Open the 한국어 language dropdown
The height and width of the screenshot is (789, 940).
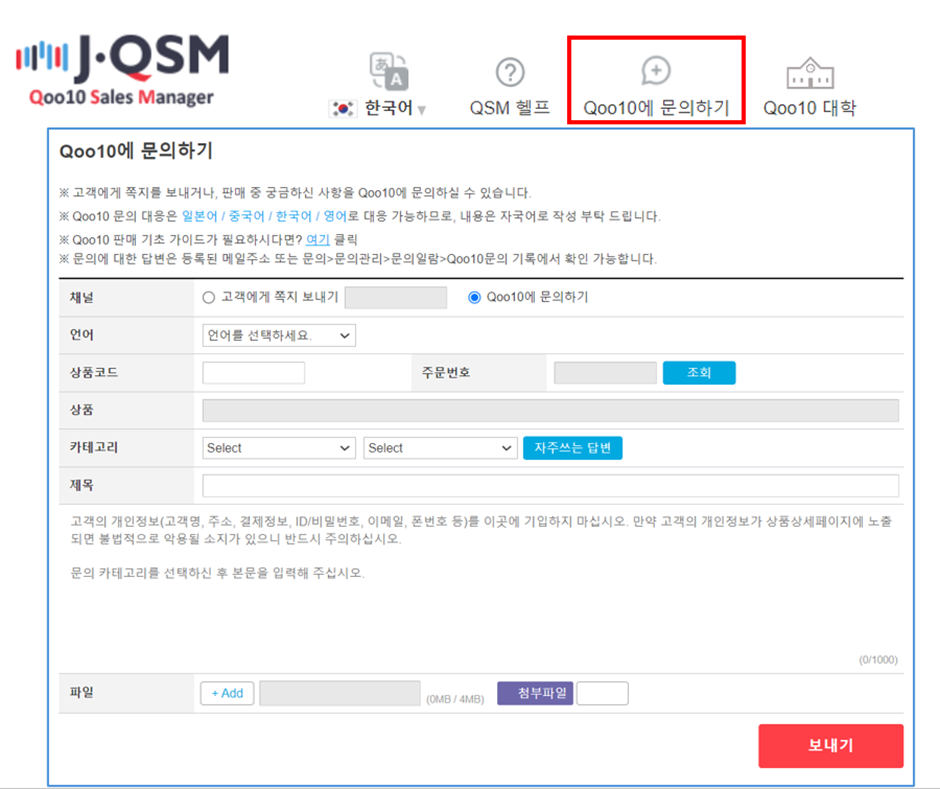click(x=395, y=108)
